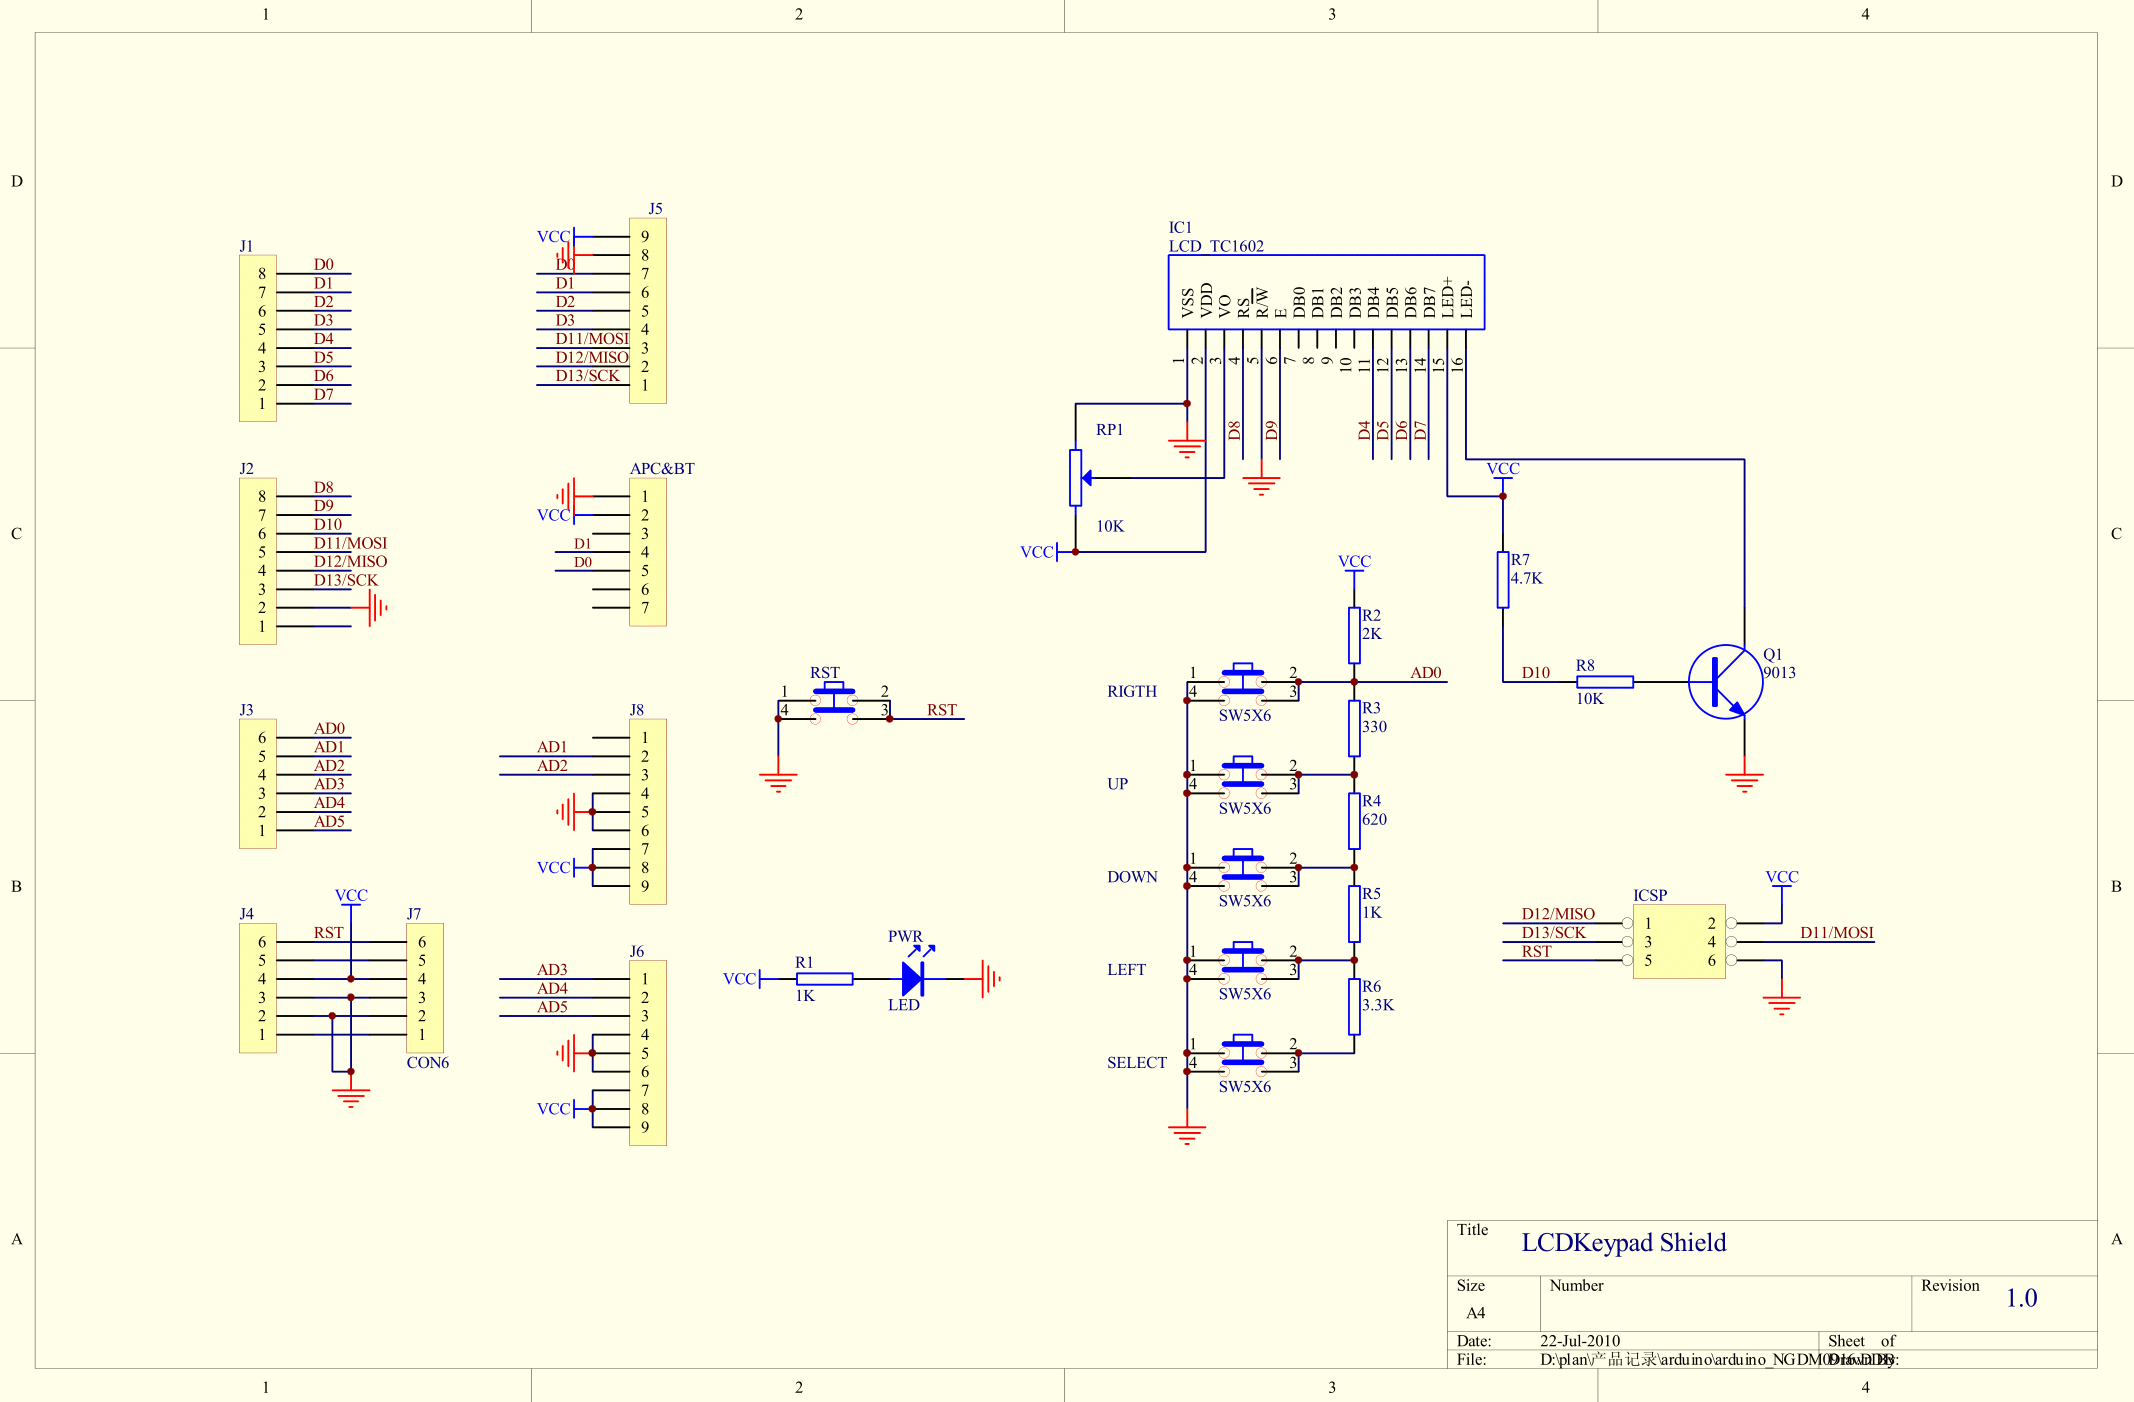Select the ICSP header component
The height and width of the screenshot is (1402, 2134).
[x=1678, y=941]
